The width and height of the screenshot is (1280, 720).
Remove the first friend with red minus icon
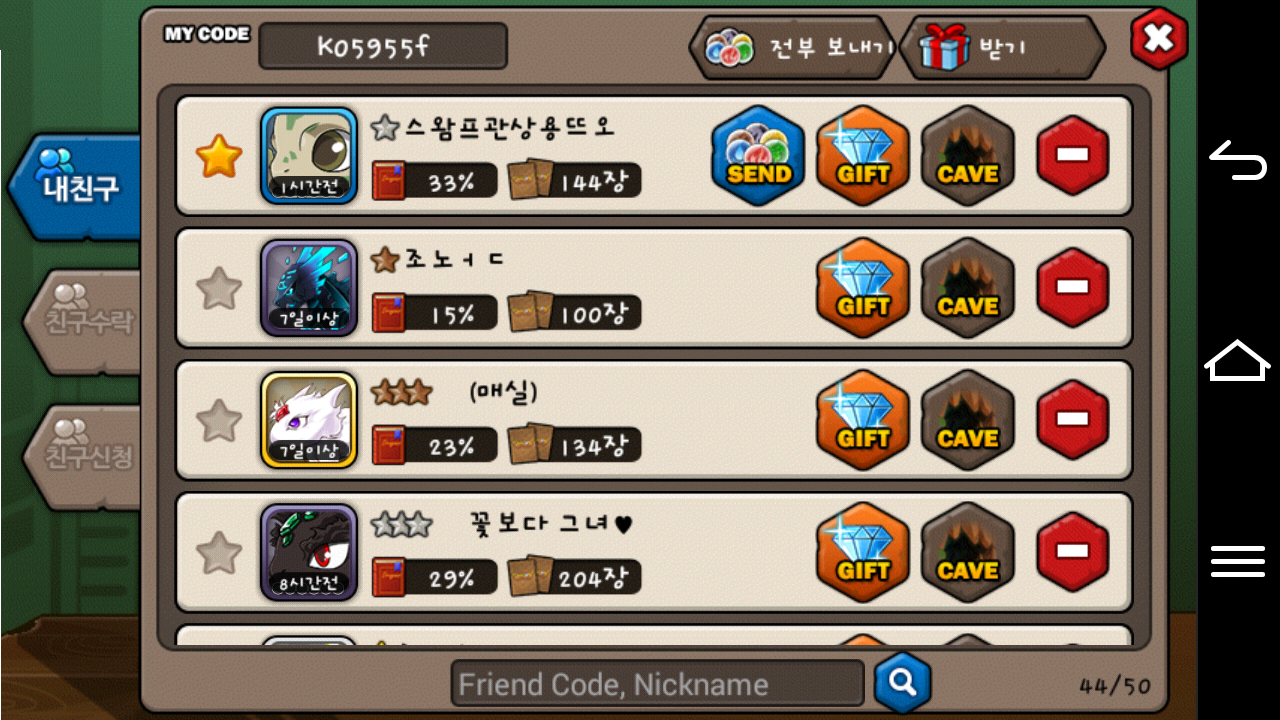click(x=1072, y=156)
